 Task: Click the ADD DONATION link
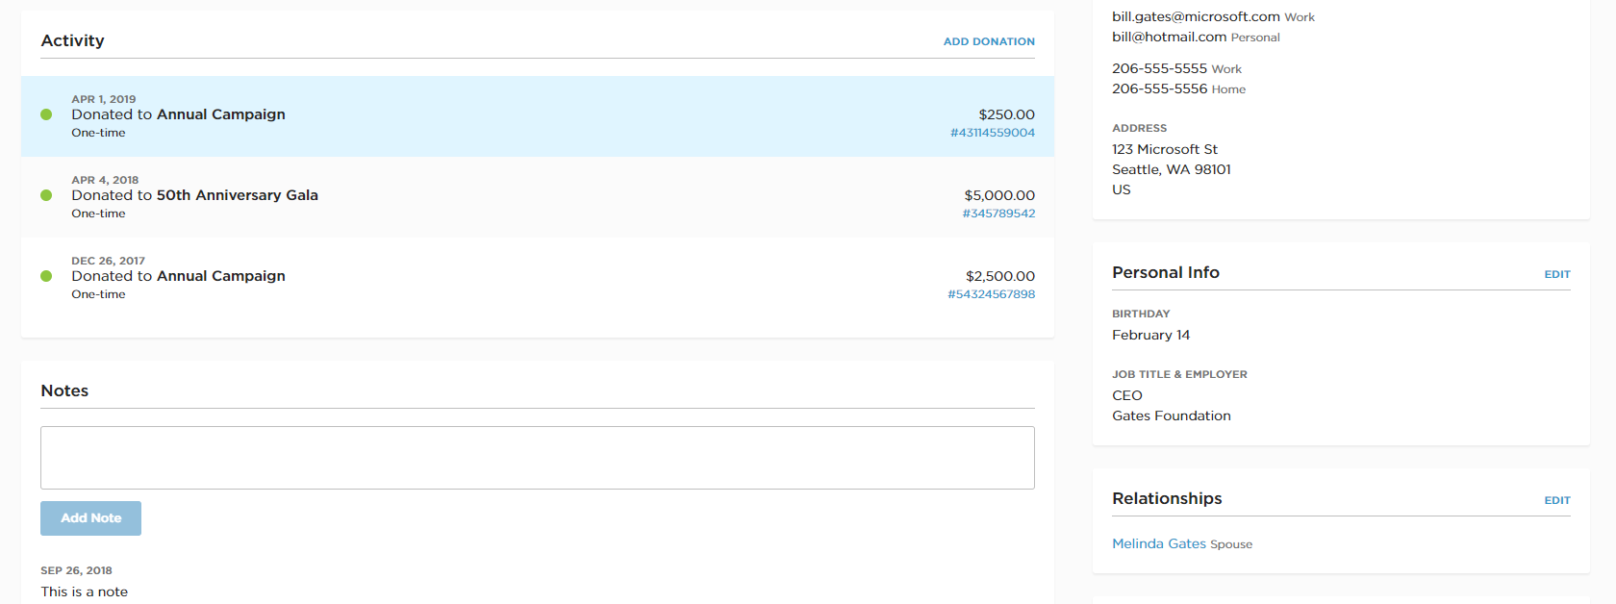click(988, 41)
